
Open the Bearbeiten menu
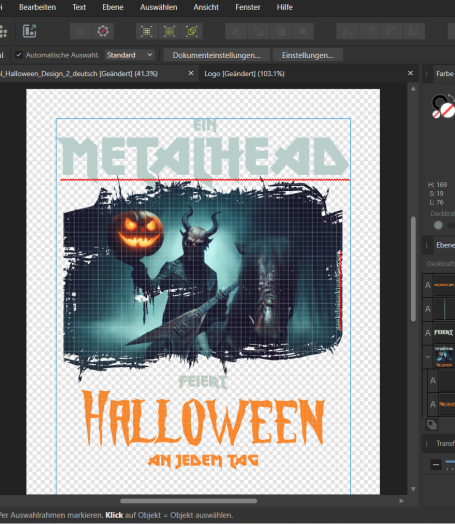[37, 7]
